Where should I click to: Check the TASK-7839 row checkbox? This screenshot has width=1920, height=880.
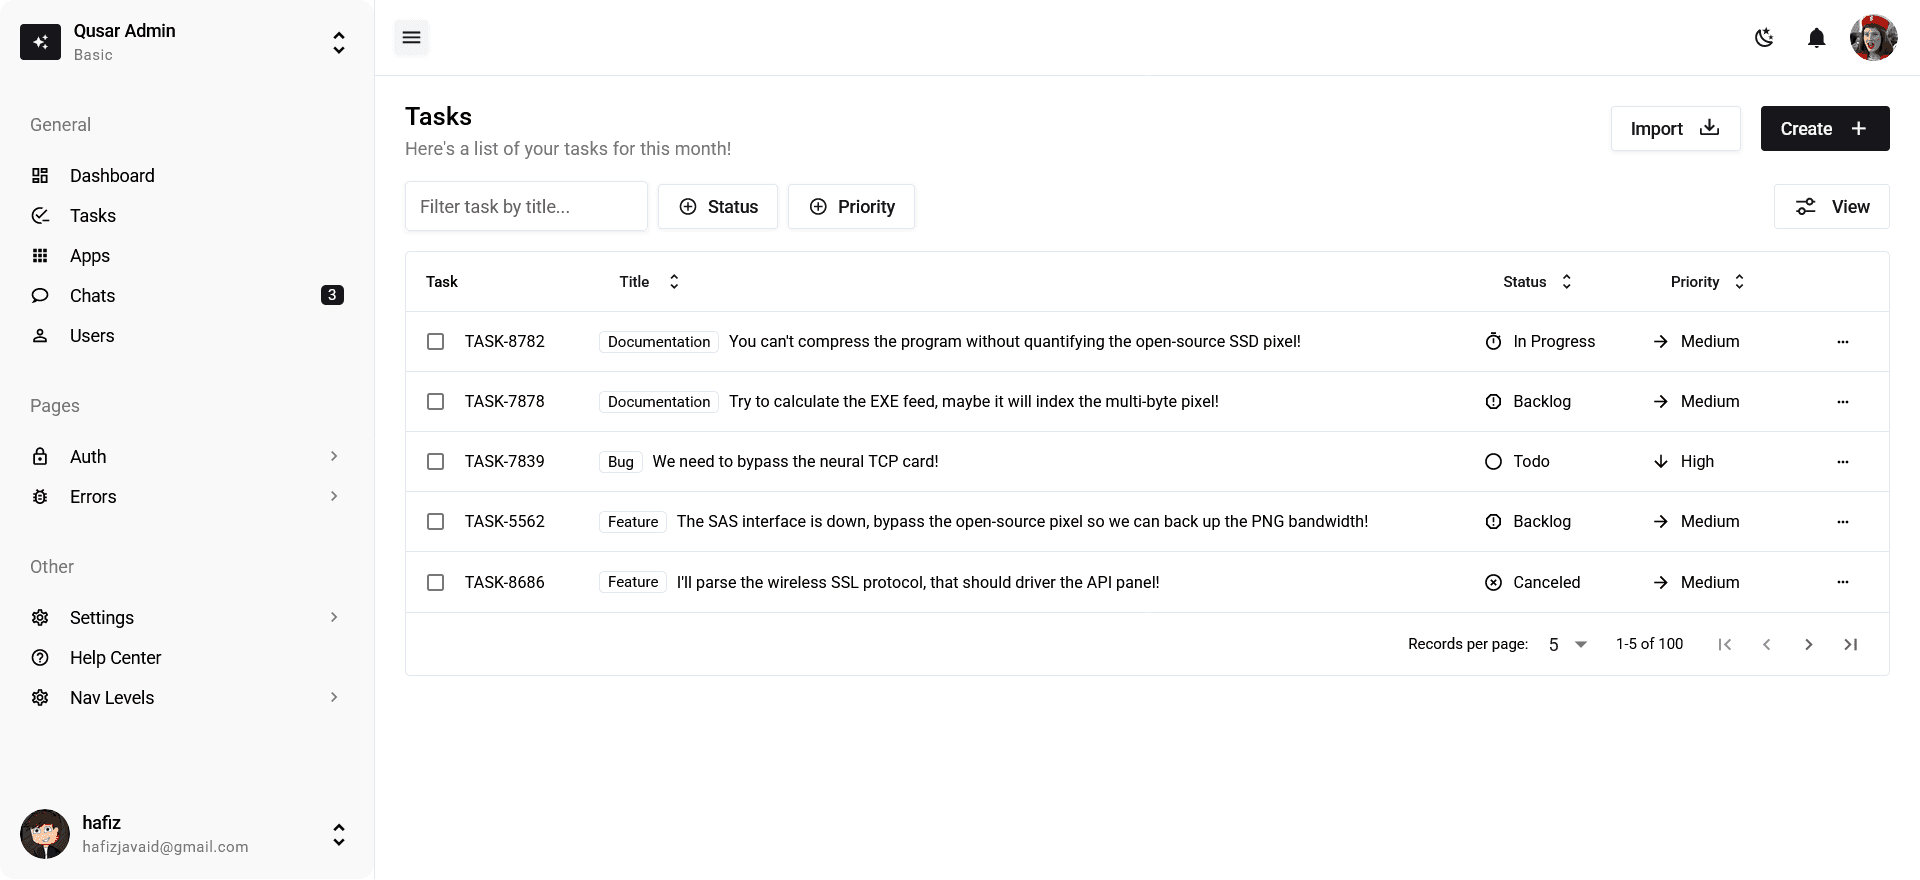tap(436, 462)
